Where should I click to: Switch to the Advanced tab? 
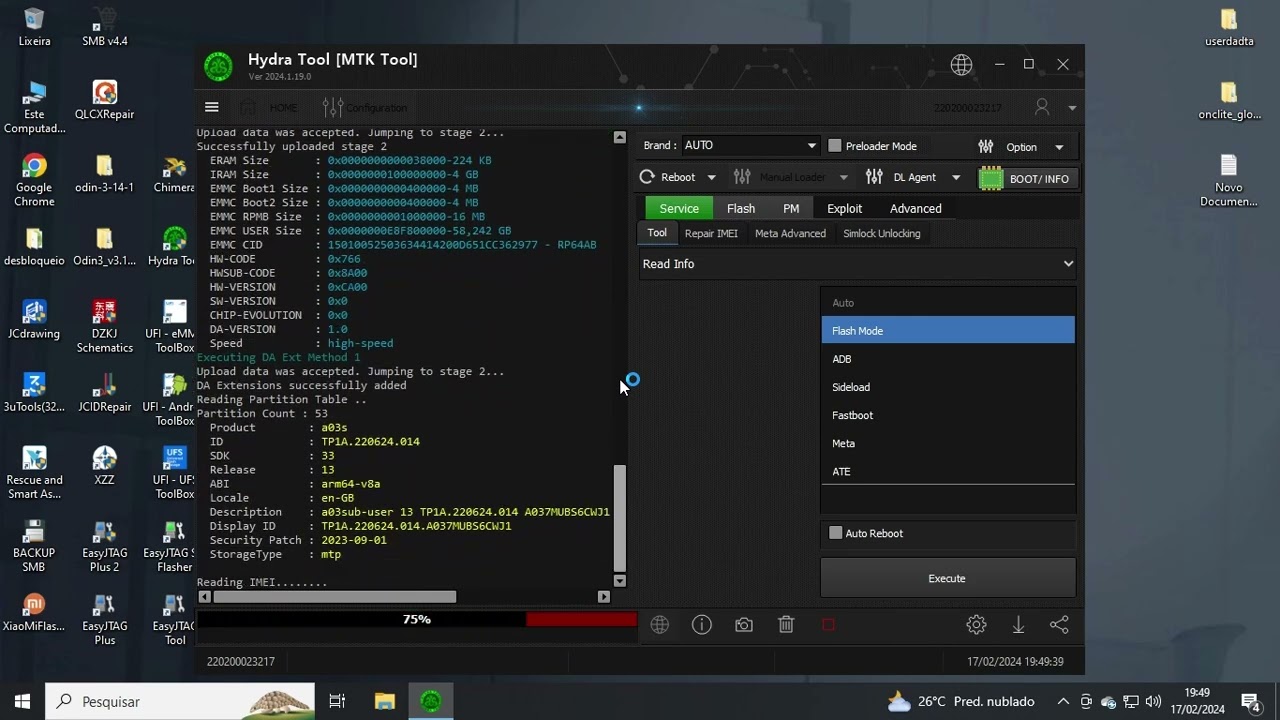(x=915, y=208)
